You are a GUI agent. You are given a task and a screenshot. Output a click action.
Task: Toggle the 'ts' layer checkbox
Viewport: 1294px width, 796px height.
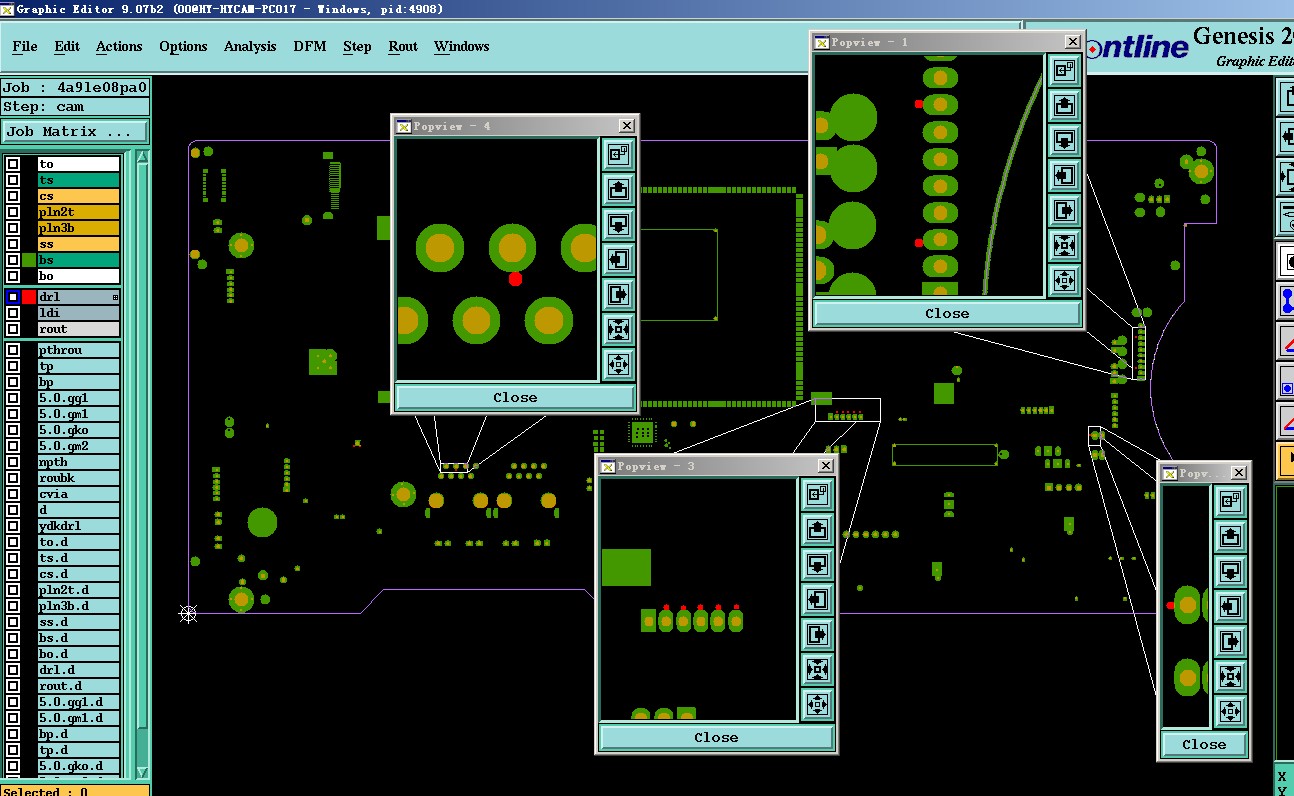(13, 180)
